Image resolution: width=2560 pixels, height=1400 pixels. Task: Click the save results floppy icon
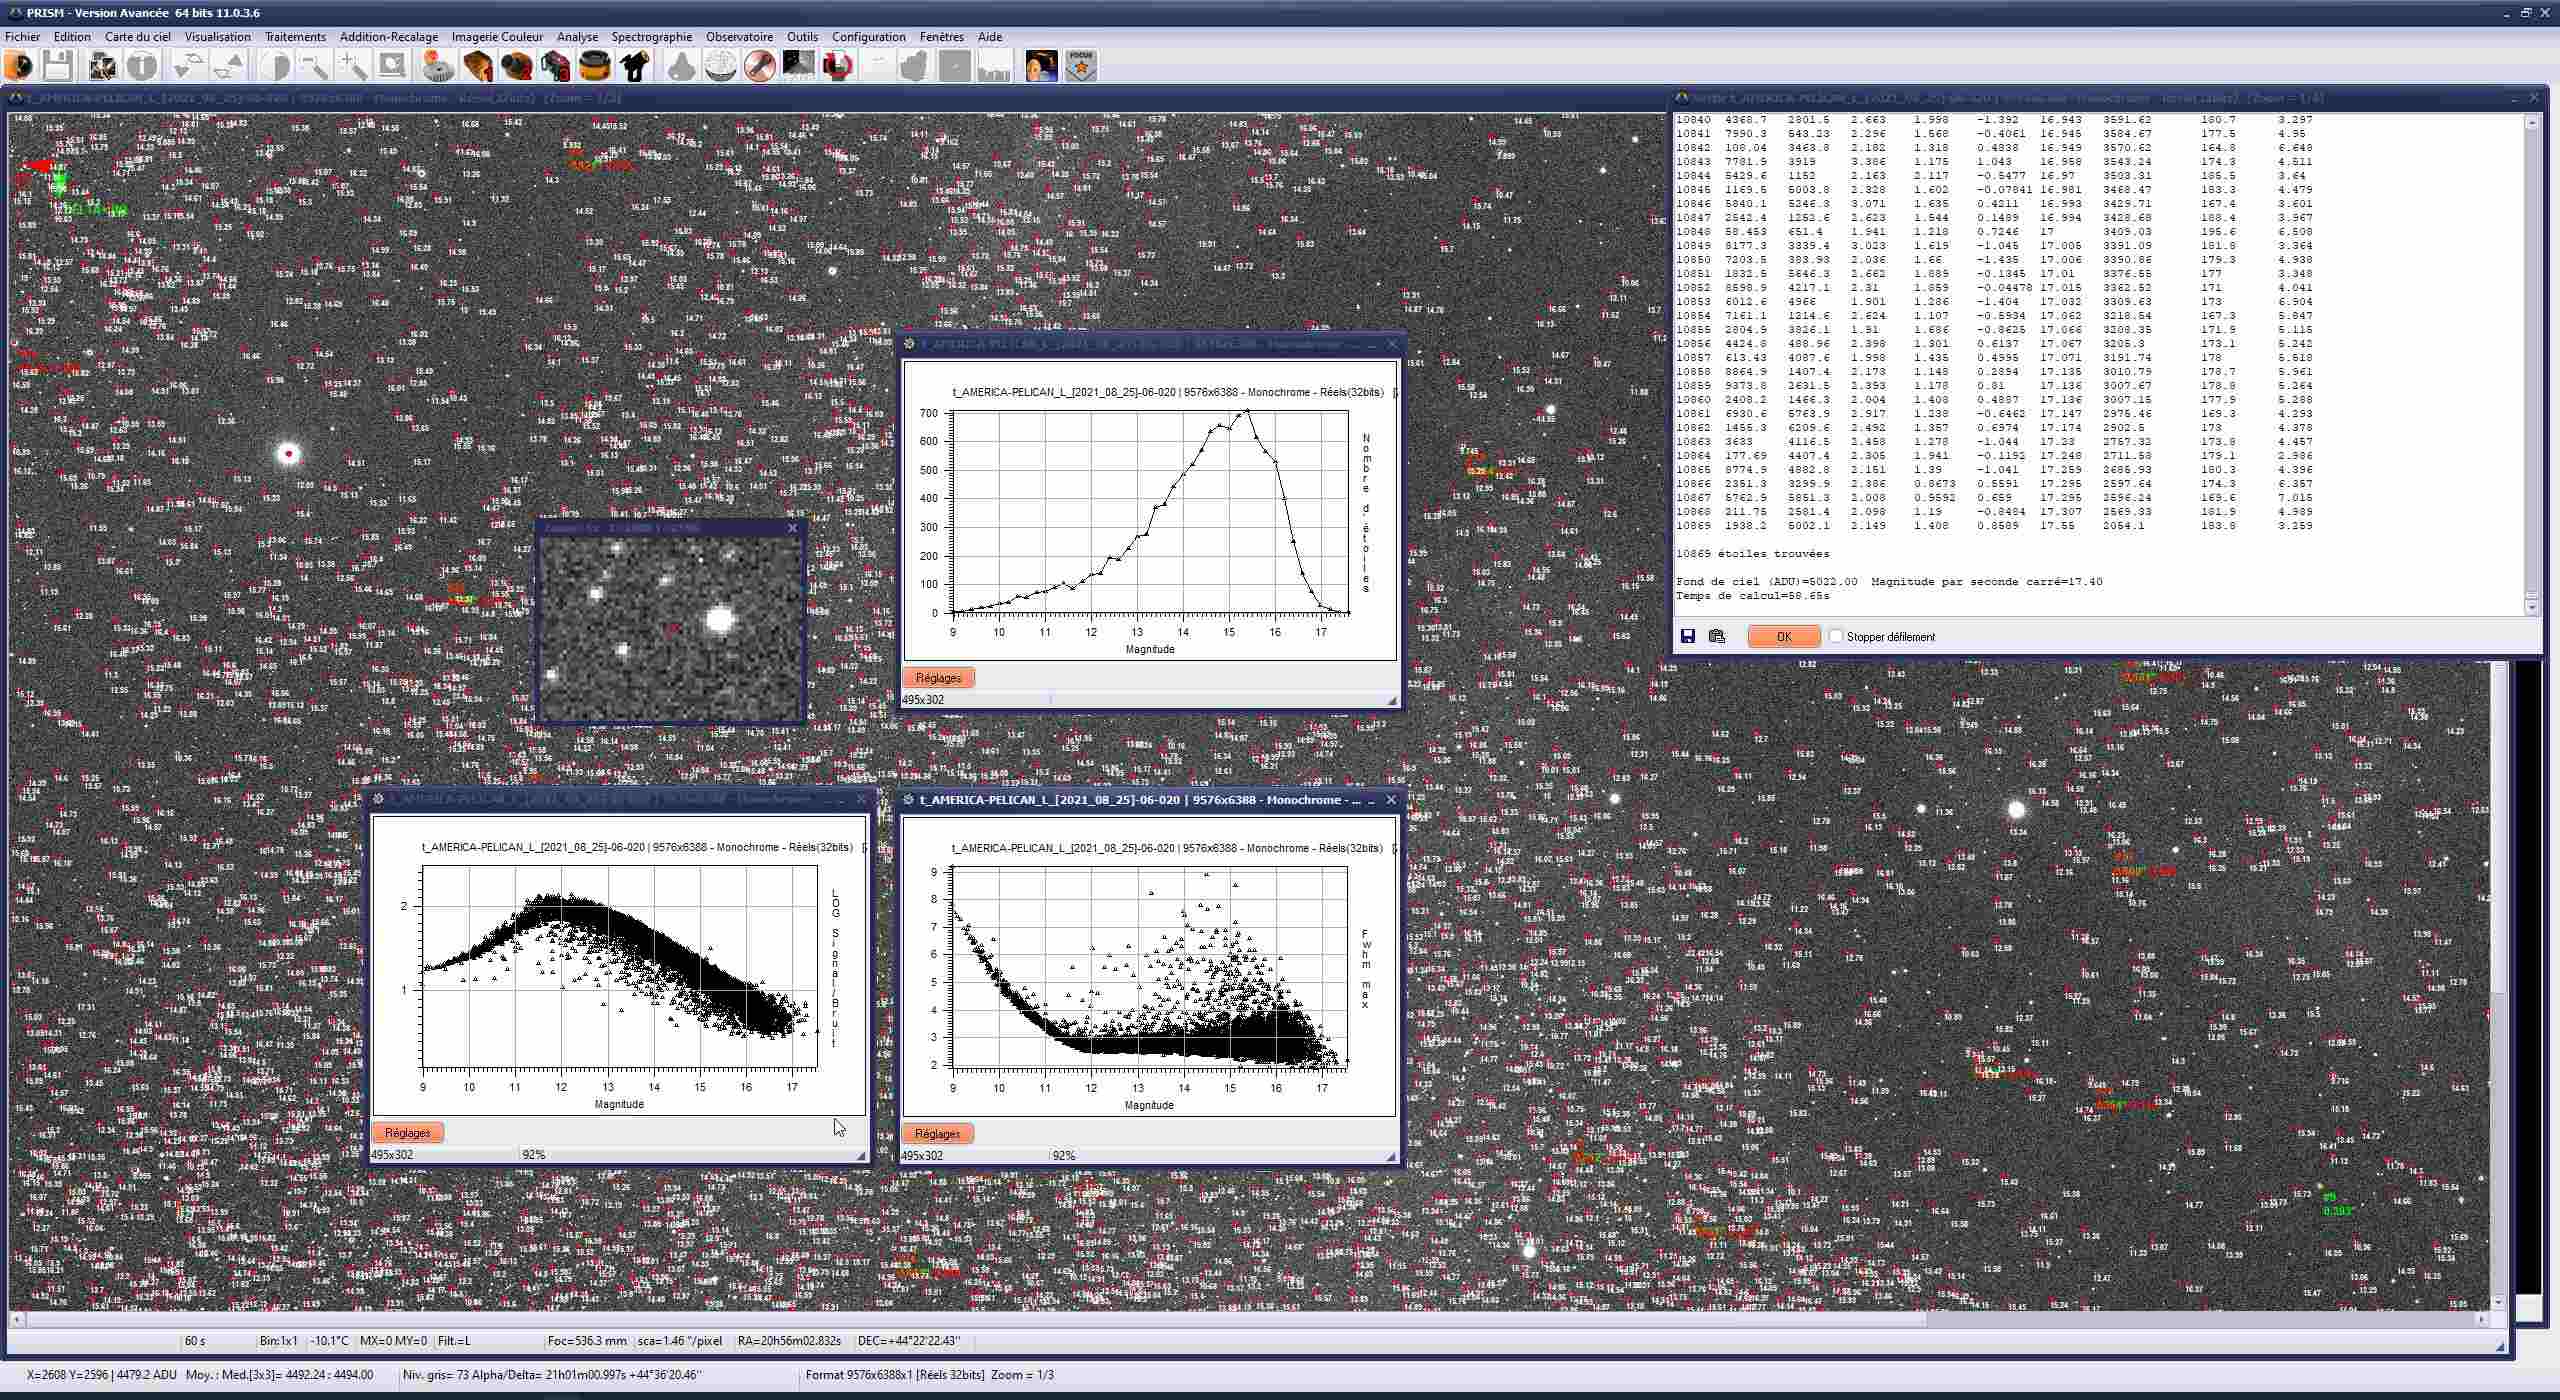pyautogui.click(x=1688, y=636)
